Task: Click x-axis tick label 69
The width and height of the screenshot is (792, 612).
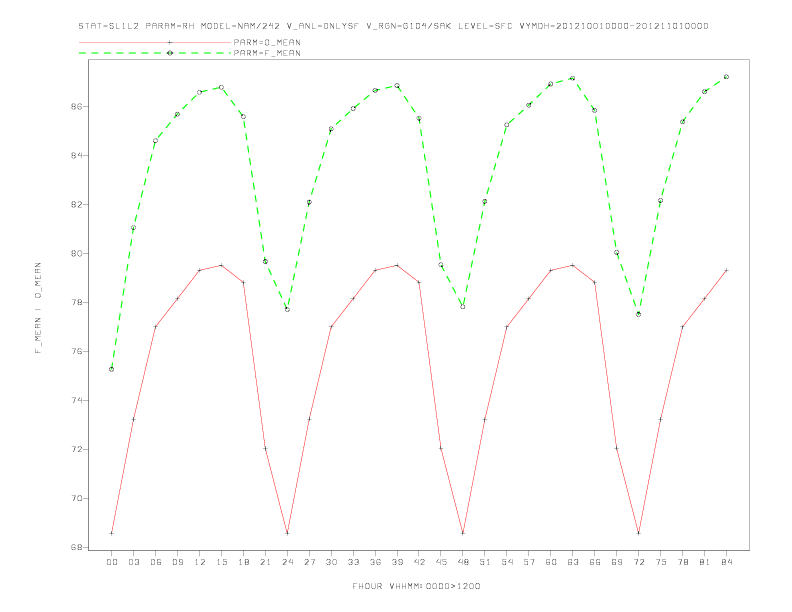Action: 617,562
